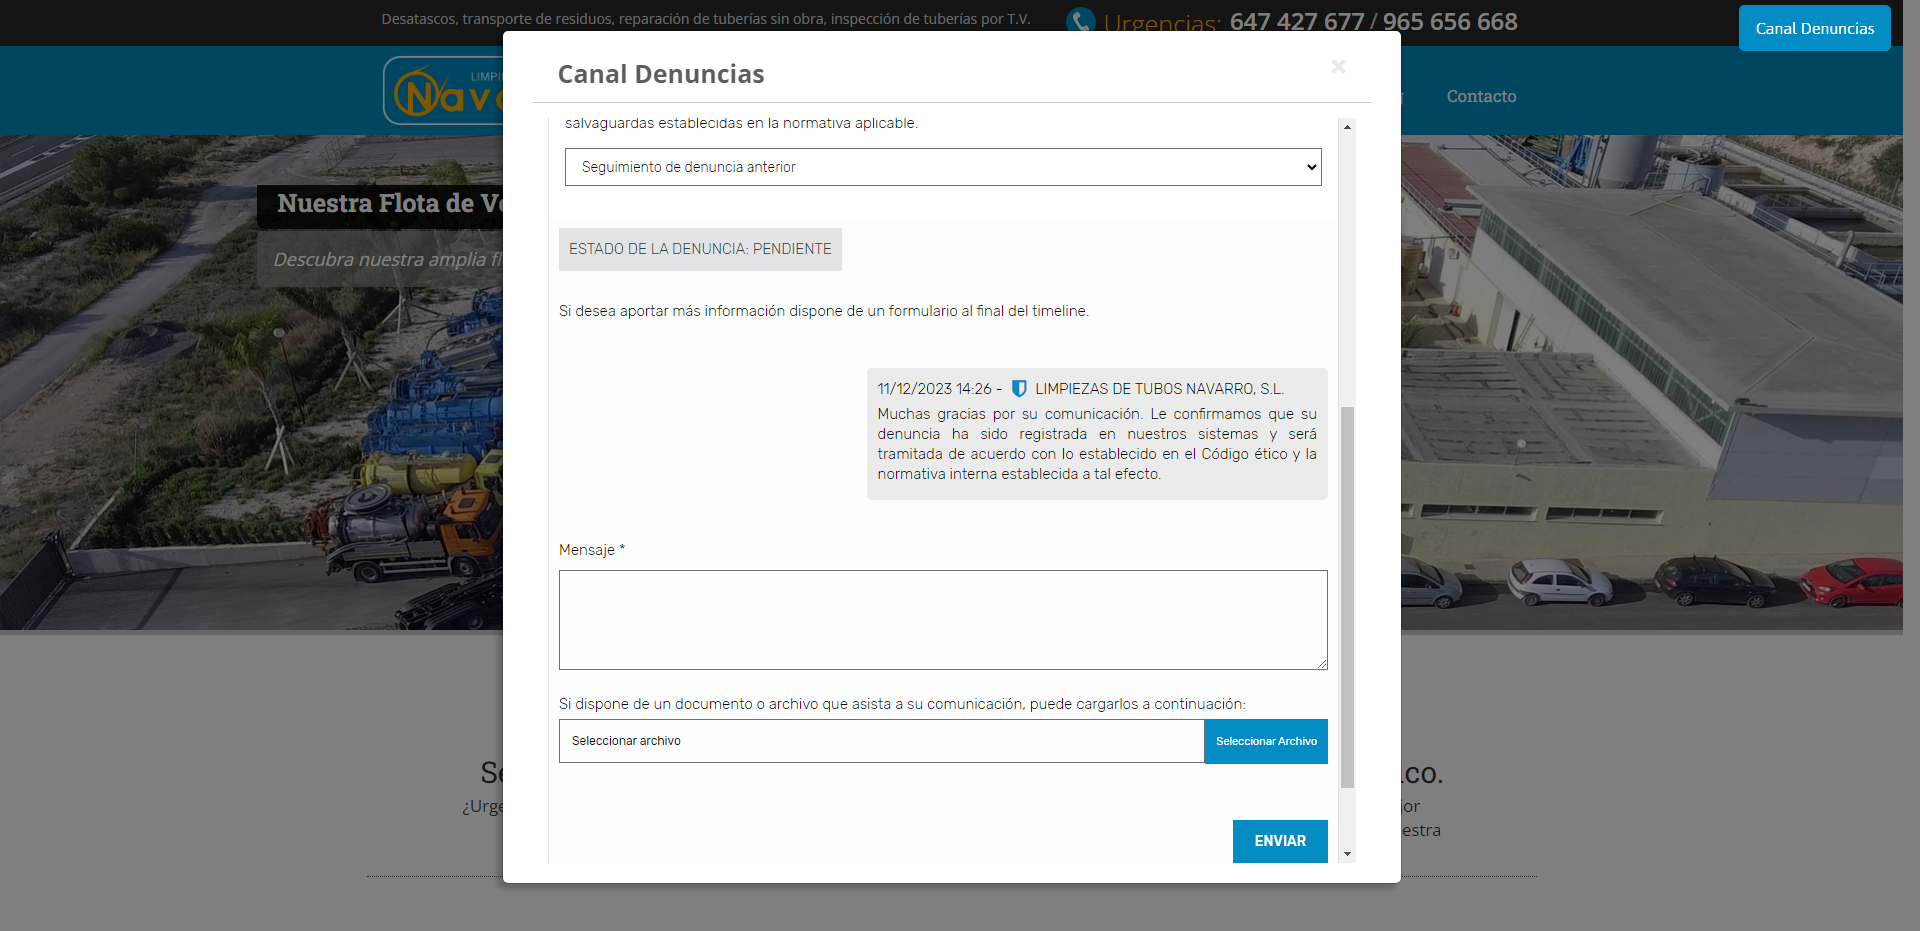Image resolution: width=1920 pixels, height=931 pixels.
Task: Click the scrollbar up arrow in dialog
Action: [x=1347, y=127]
